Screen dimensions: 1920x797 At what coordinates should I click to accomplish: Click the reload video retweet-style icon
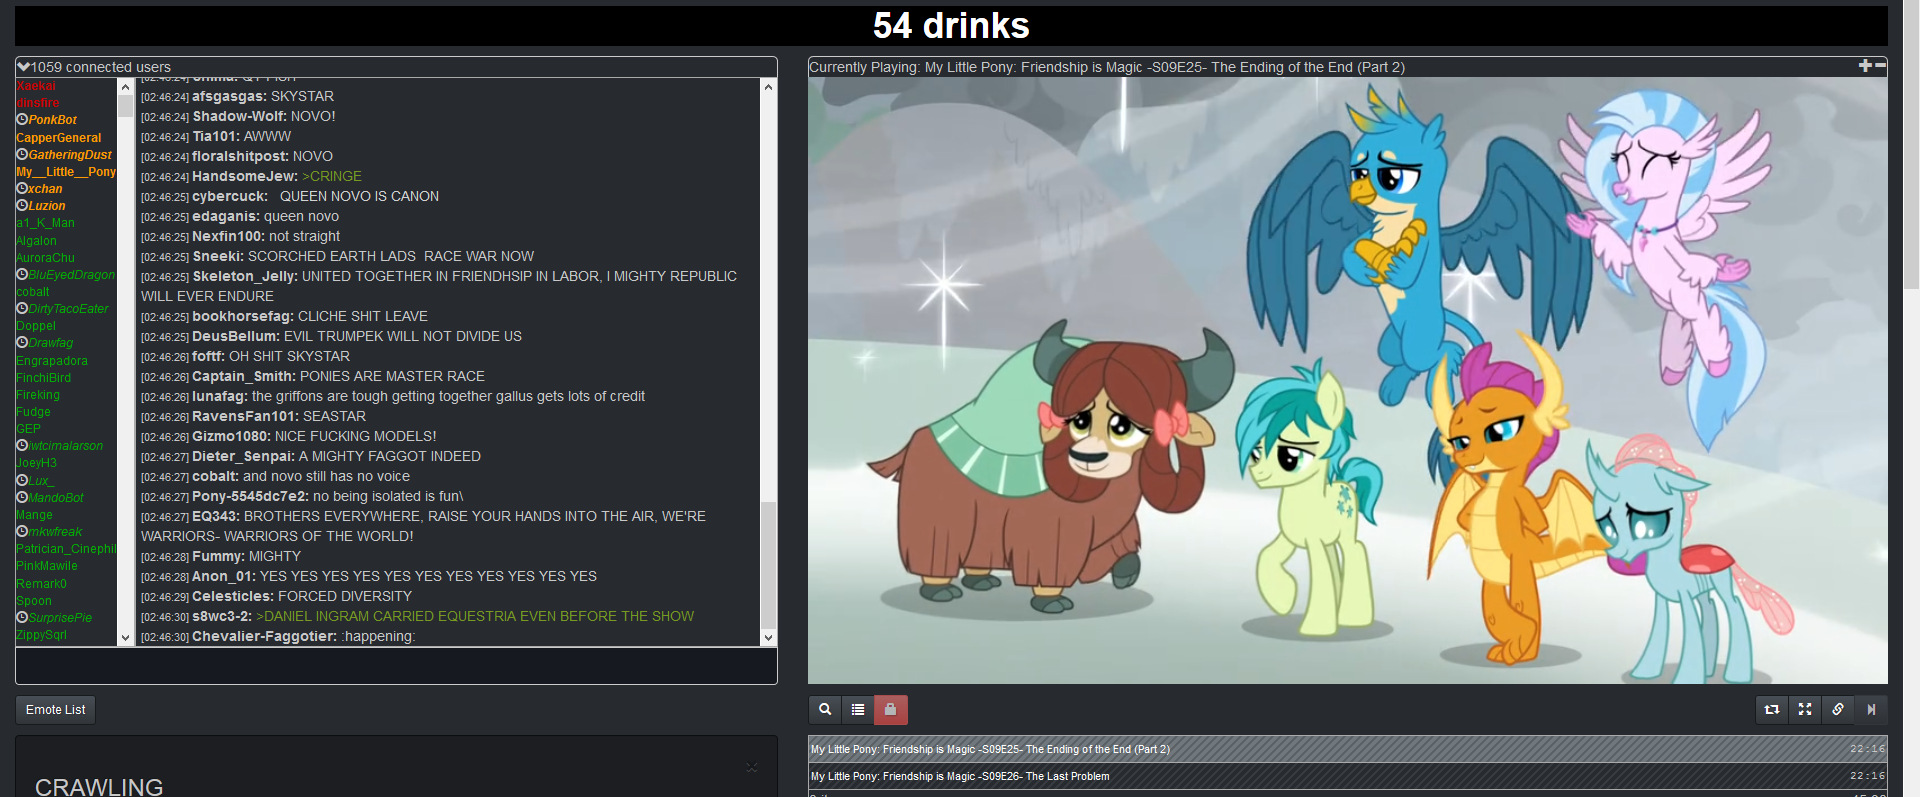click(x=1772, y=710)
